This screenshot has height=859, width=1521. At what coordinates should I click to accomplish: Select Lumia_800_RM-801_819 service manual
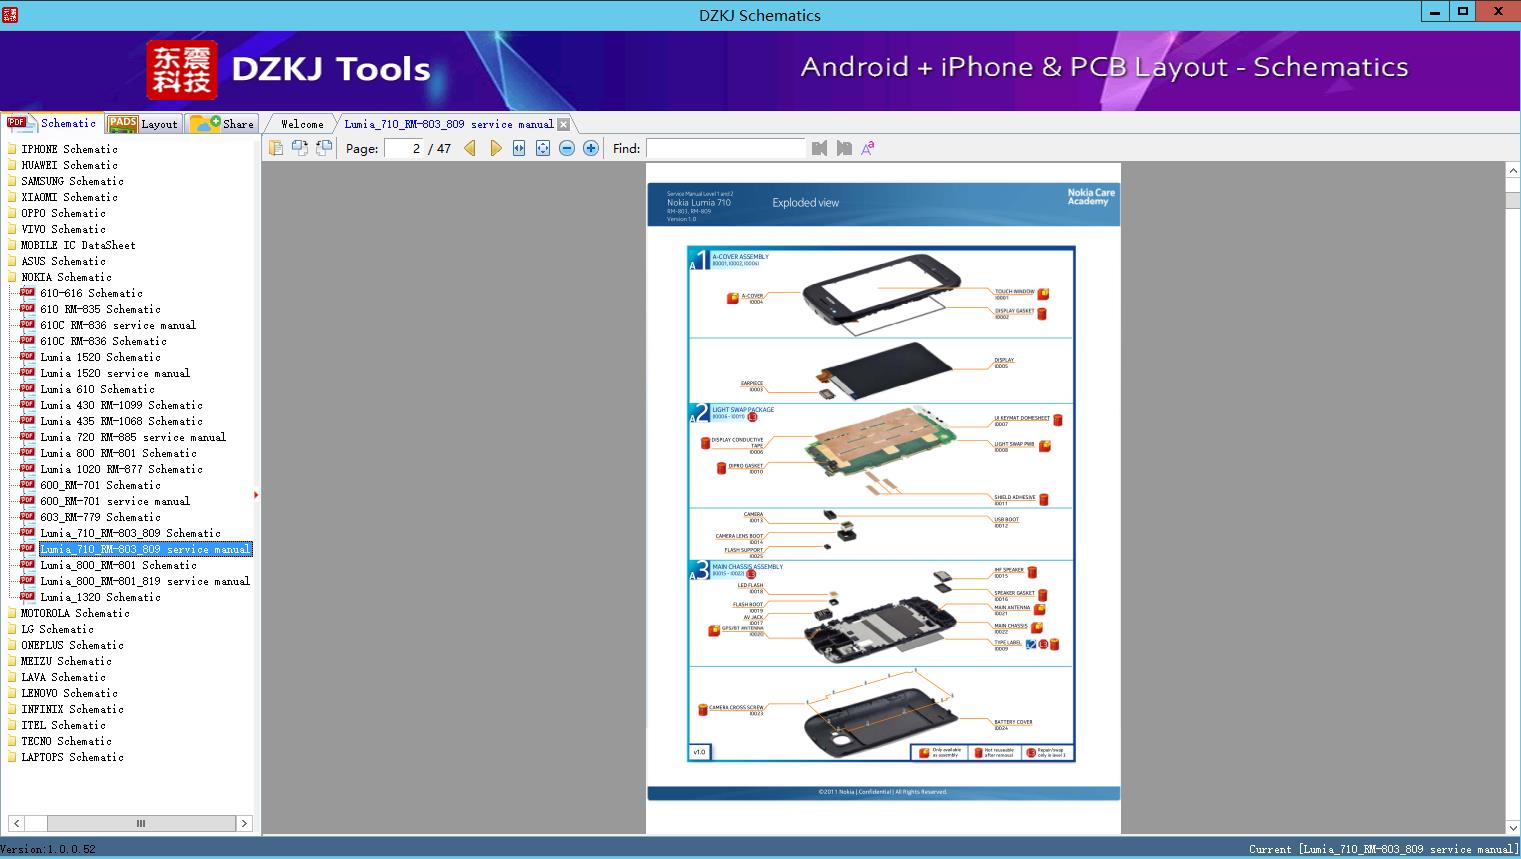pyautogui.click(x=145, y=581)
